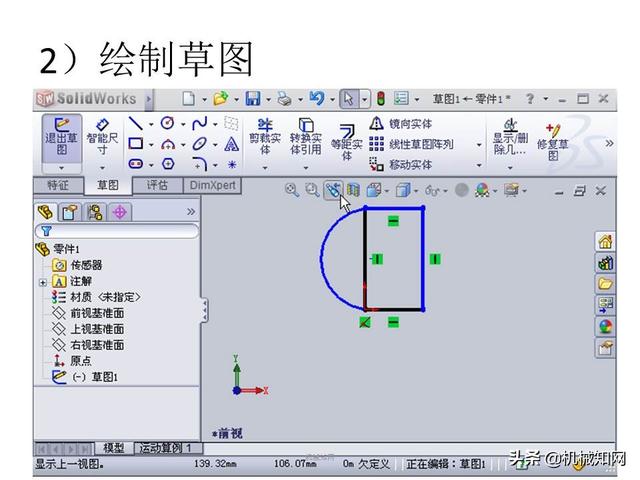Open the PropertyManager tab icon
The image size is (640, 480).
[69, 212]
